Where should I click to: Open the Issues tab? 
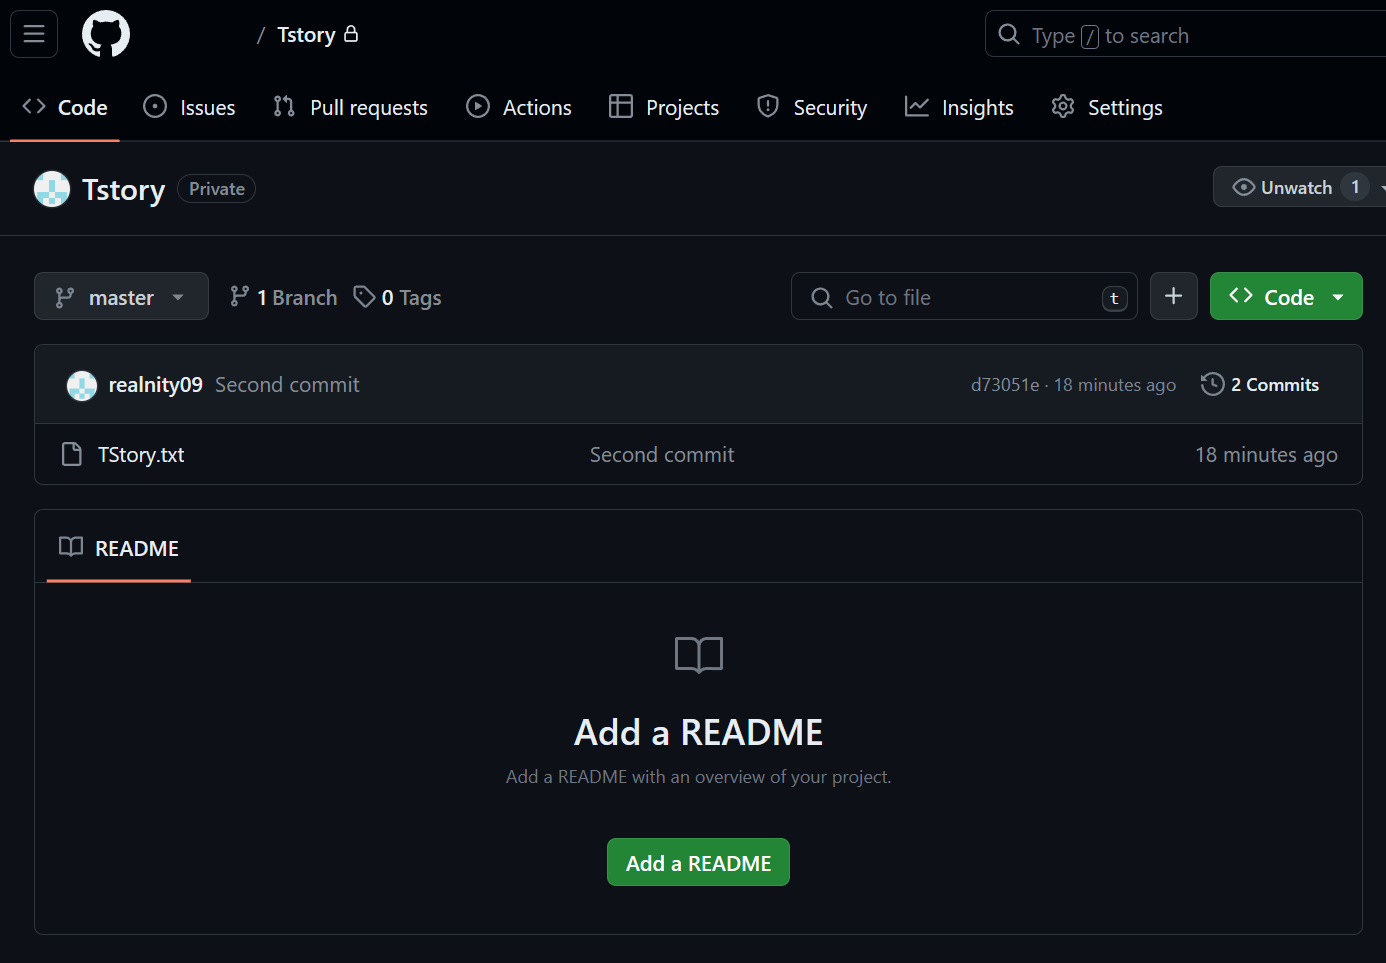[x=189, y=107]
